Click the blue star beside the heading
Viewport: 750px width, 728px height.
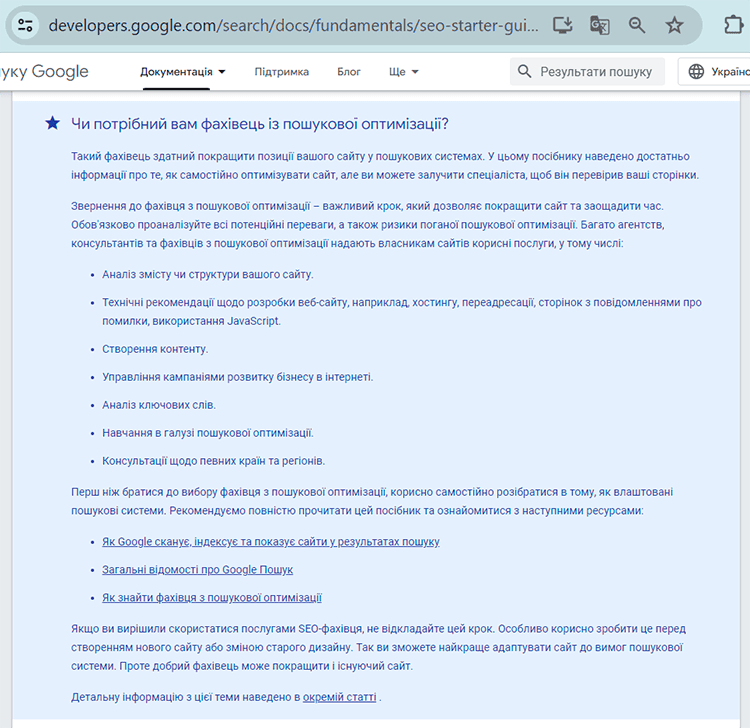(x=53, y=123)
